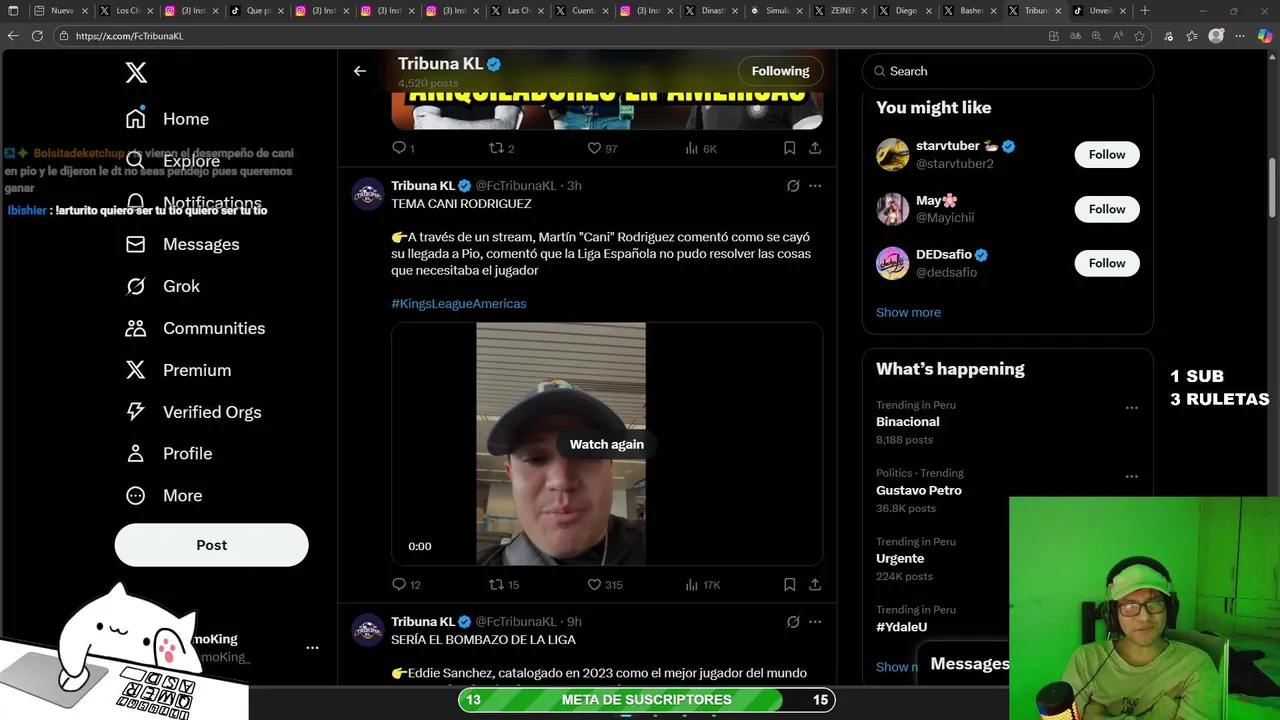This screenshot has width=1280, height=720.
Task: Share the Cani Rodriguez post
Action: click(x=815, y=584)
